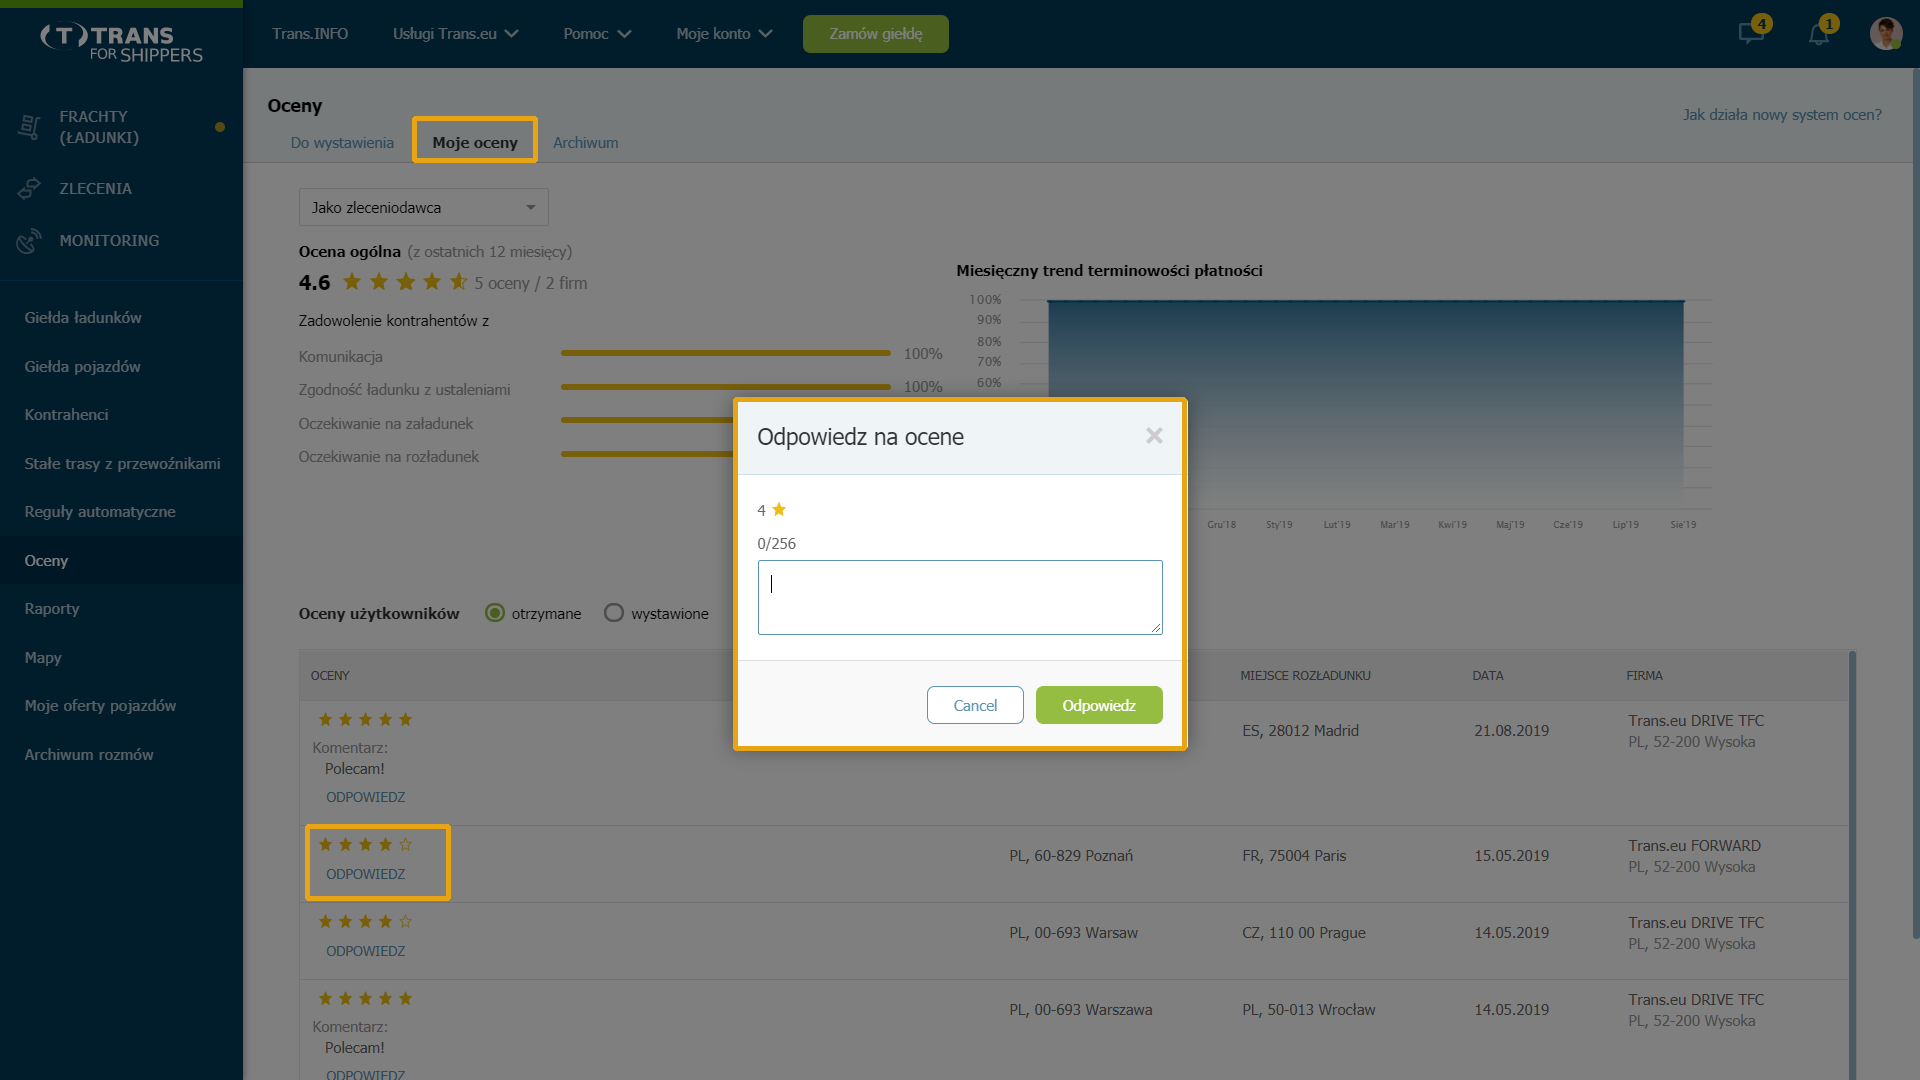Click the green Odpowiedz button
Viewport: 1920px width, 1080px height.
[x=1099, y=705]
